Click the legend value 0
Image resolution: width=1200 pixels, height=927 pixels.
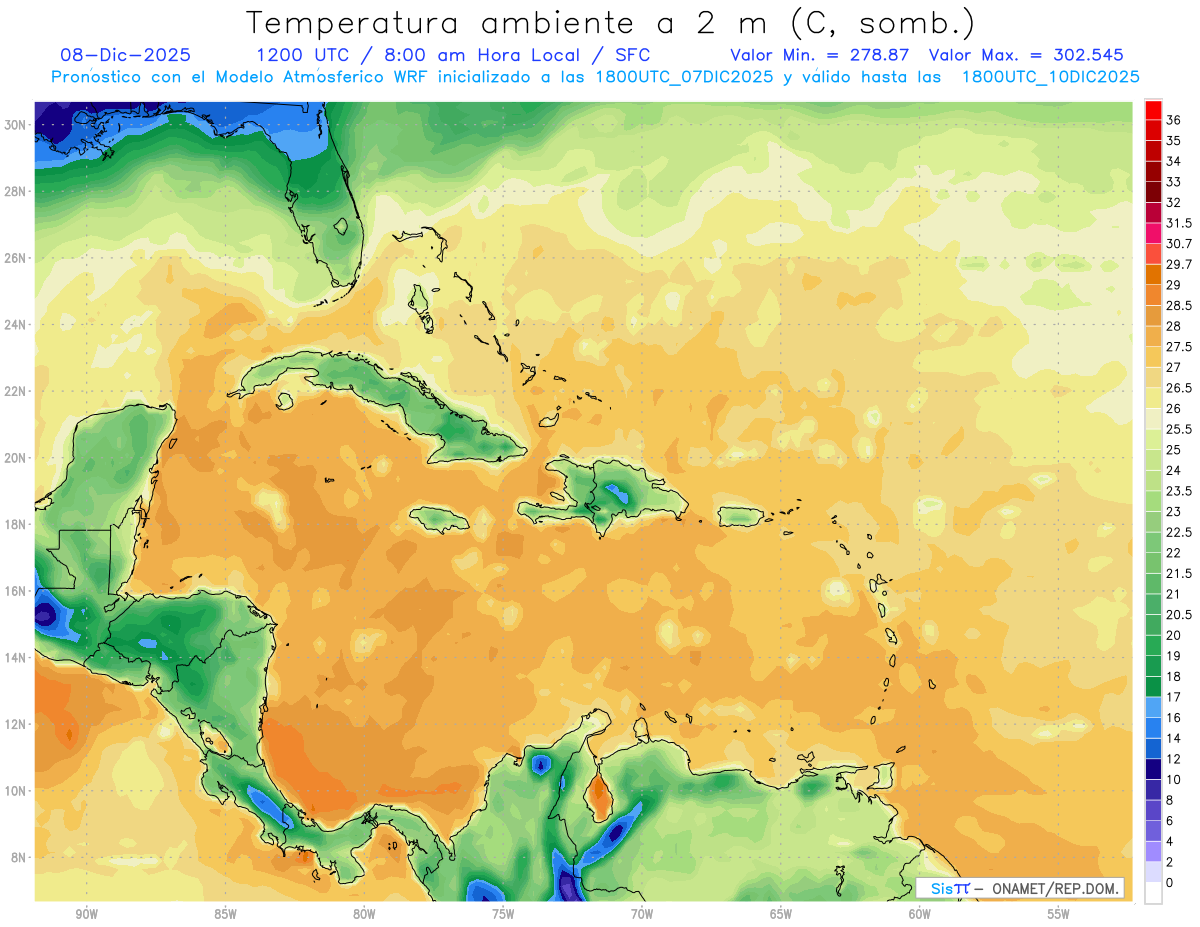tap(1171, 882)
